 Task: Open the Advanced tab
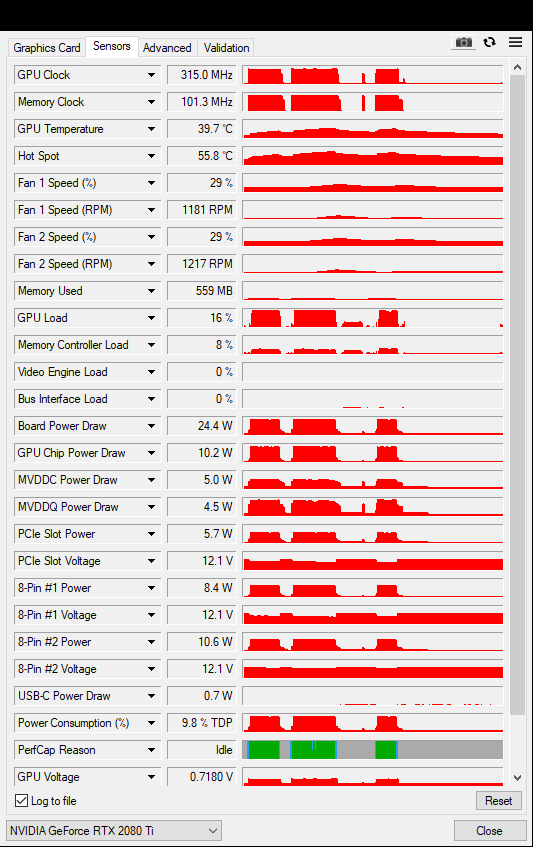point(167,48)
